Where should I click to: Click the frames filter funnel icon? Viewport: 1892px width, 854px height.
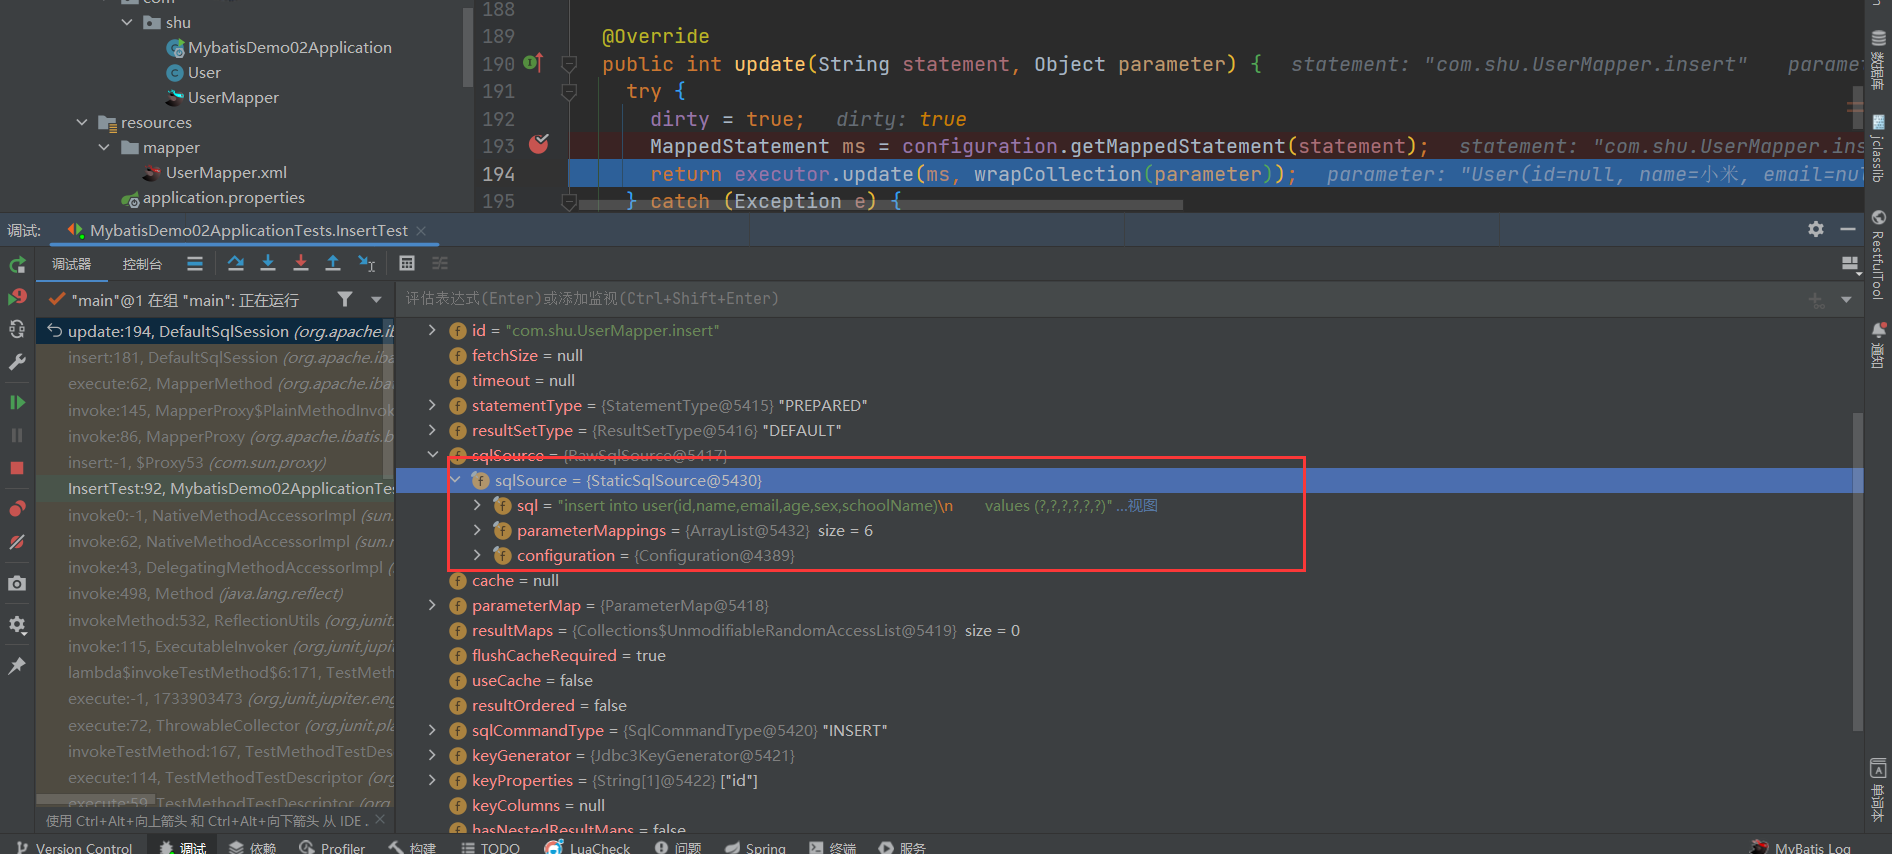(x=345, y=299)
